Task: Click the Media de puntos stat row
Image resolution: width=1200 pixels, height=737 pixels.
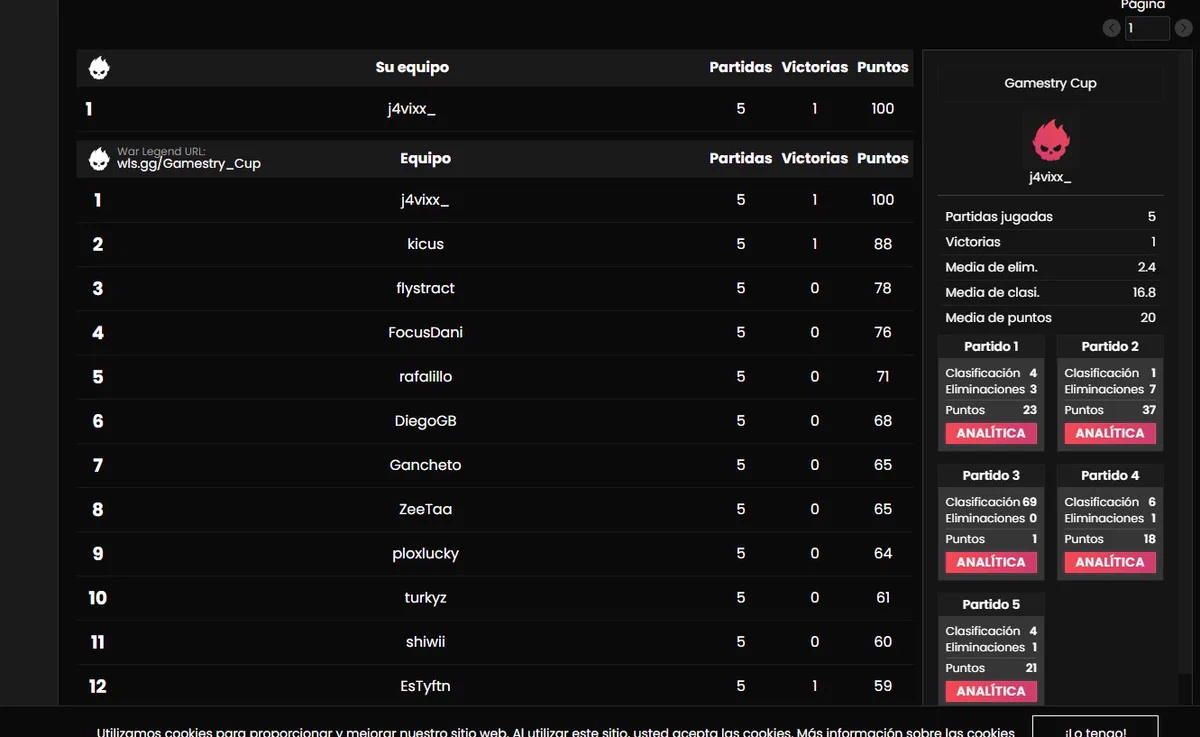Action: (1050, 317)
